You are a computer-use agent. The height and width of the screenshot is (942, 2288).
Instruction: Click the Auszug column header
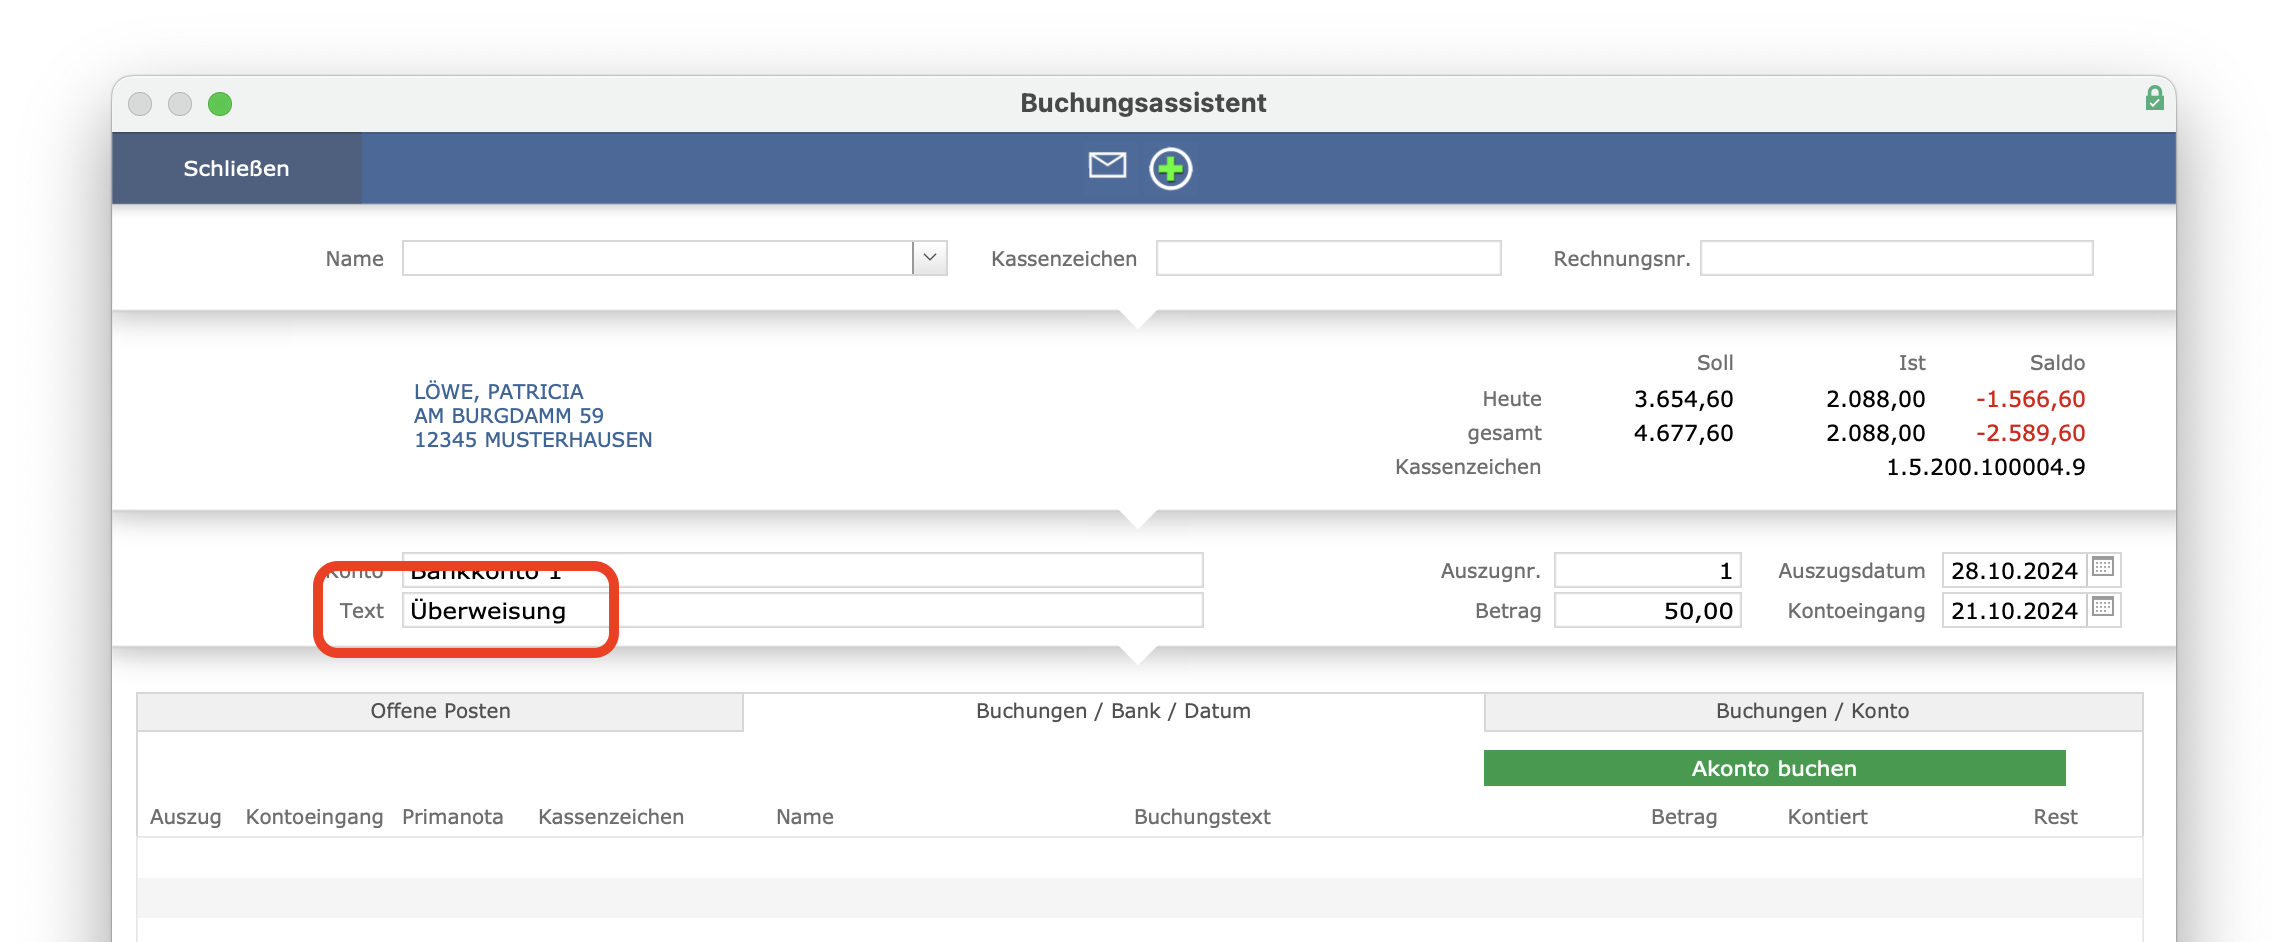point(185,817)
